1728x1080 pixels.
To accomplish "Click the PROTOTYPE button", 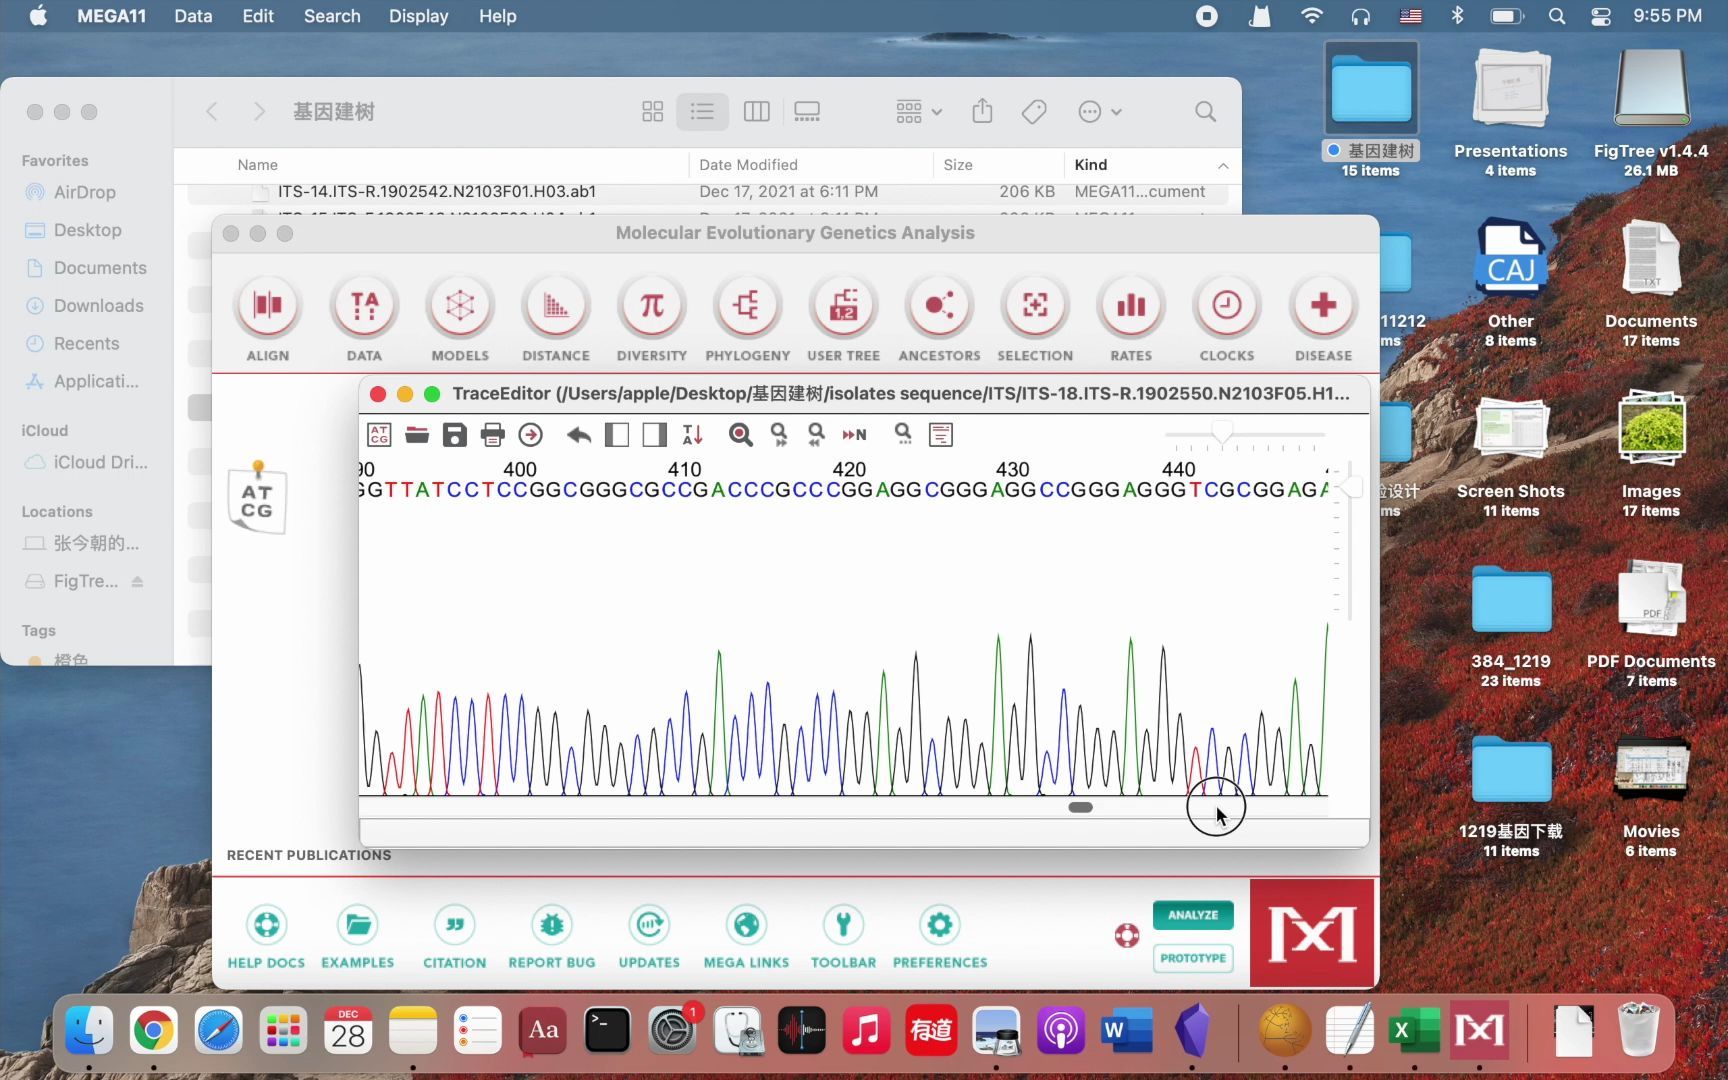I will pos(1193,958).
